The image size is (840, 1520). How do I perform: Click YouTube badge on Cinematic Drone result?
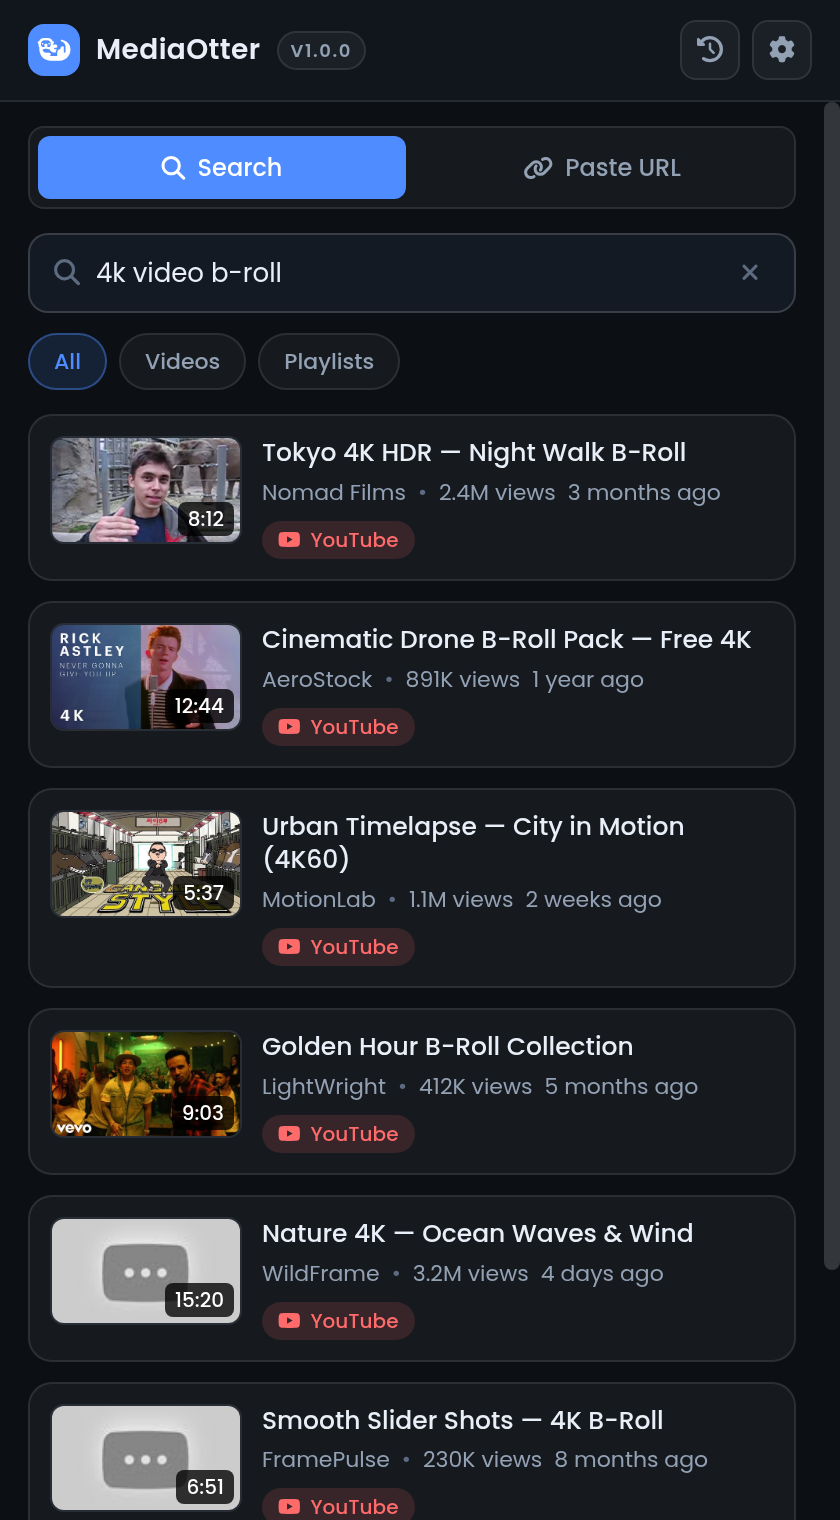pyautogui.click(x=338, y=727)
